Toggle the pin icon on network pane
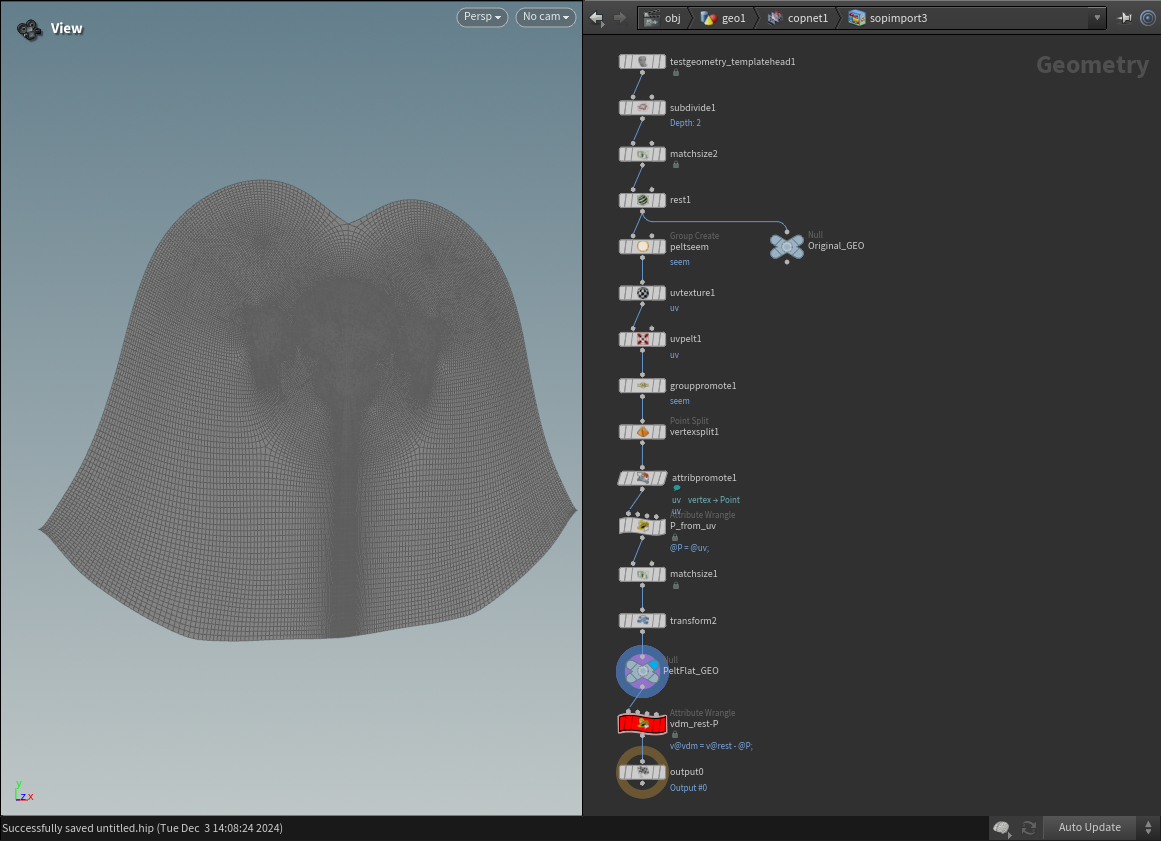 point(1124,18)
